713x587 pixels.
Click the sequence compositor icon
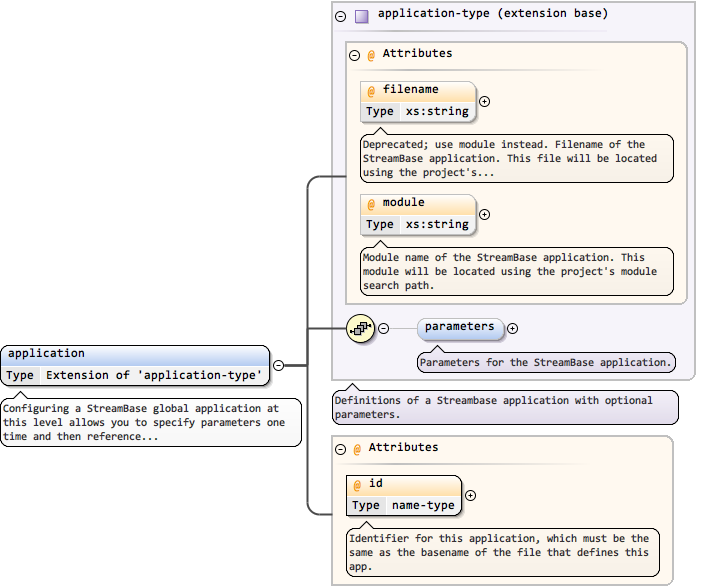click(361, 328)
